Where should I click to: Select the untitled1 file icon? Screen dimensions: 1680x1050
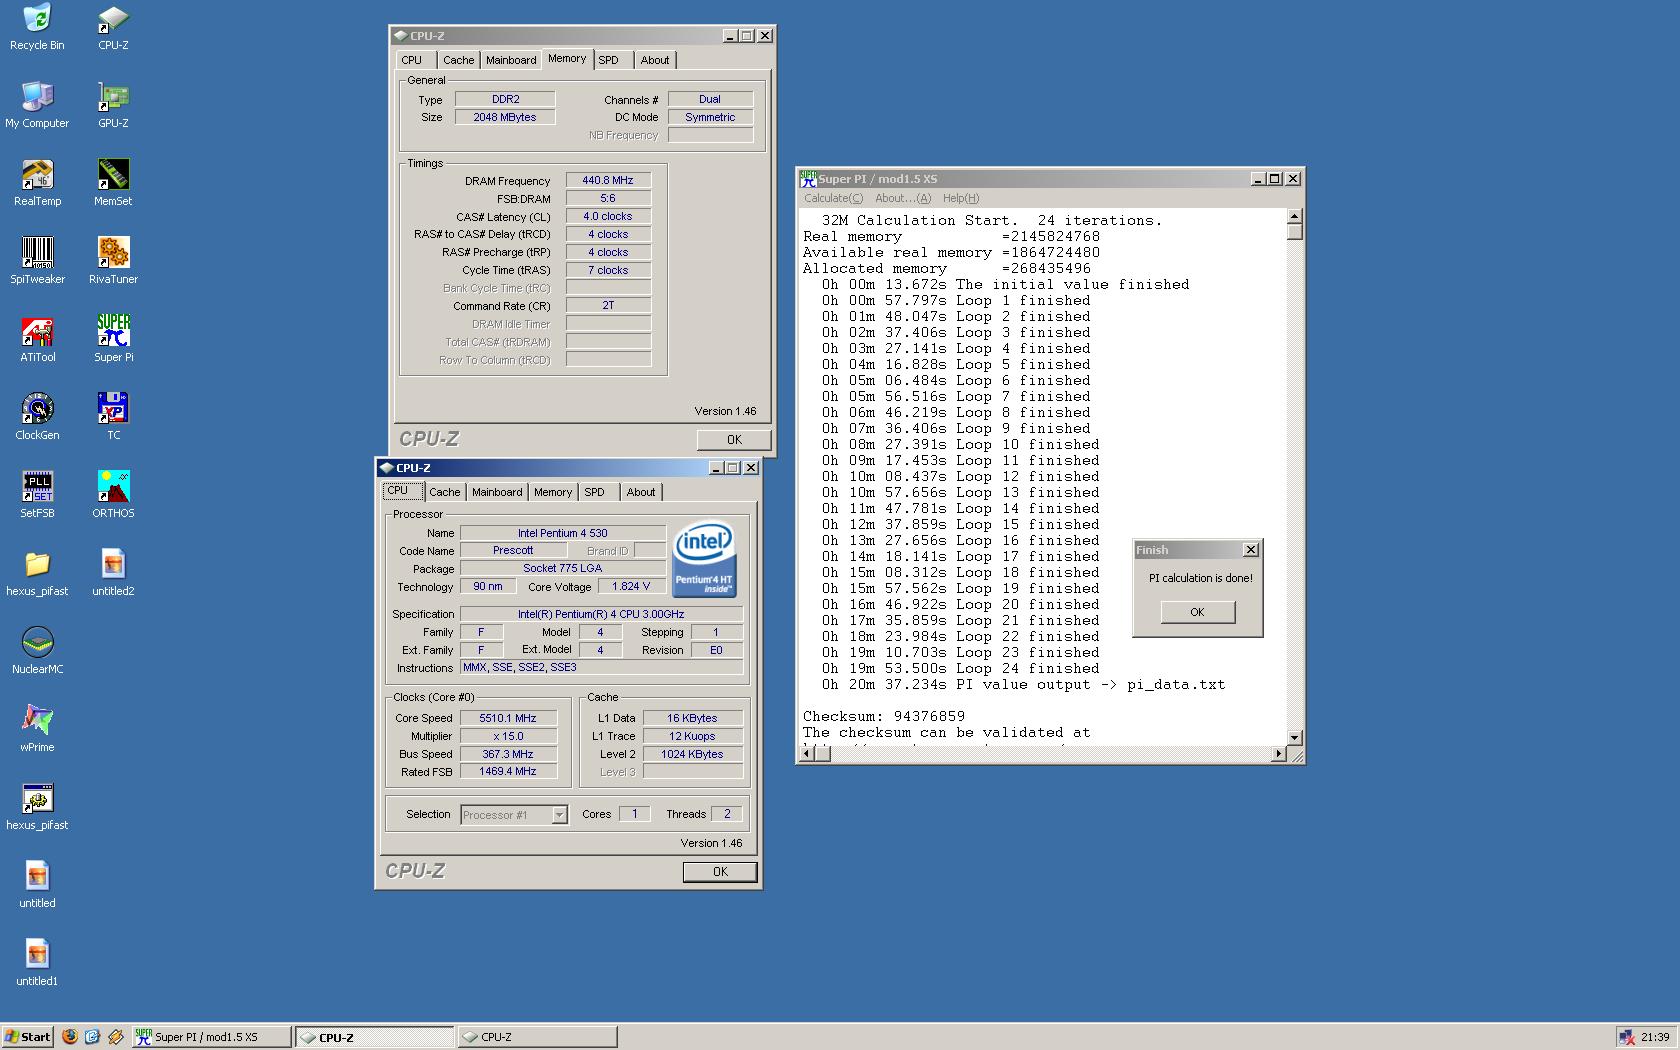(x=37, y=963)
